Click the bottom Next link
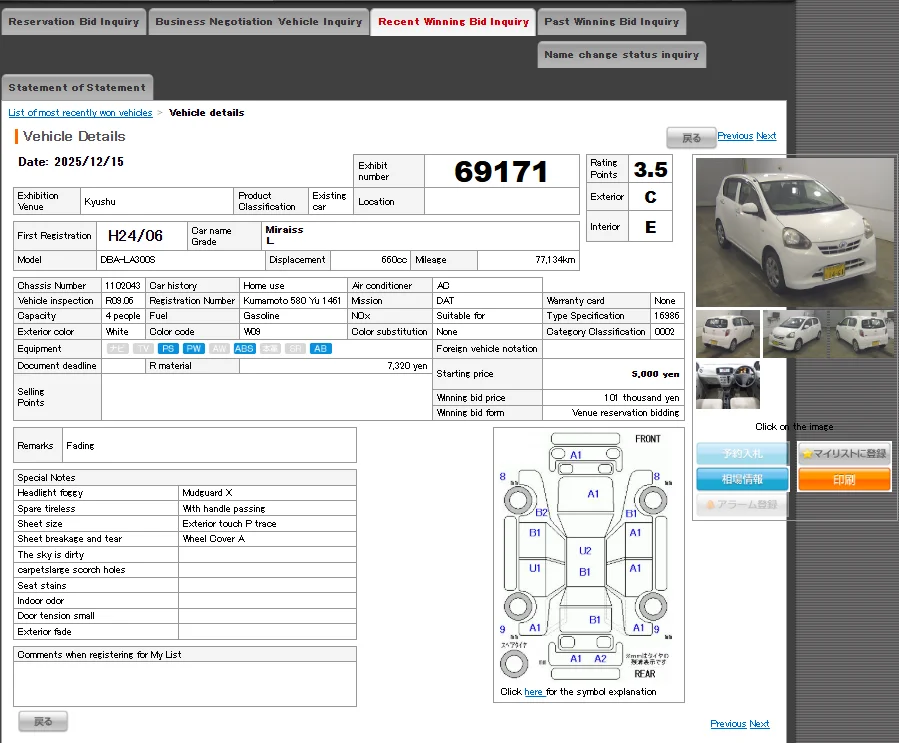Image resolution: width=899 pixels, height=743 pixels. pyautogui.click(x=759, y=724)
